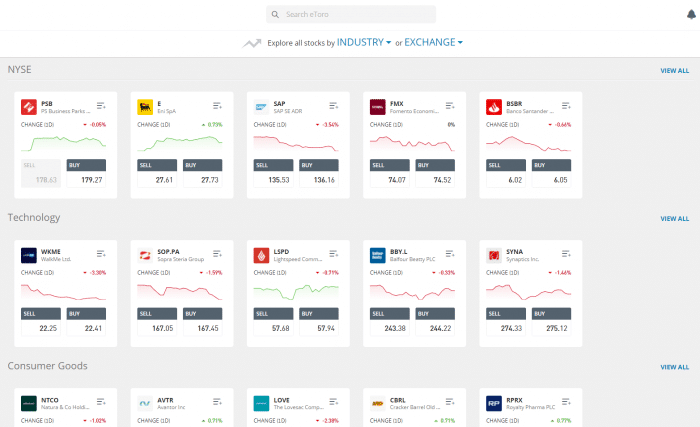
Task: Open SAP company logo
Action: (x=262, y=107)
